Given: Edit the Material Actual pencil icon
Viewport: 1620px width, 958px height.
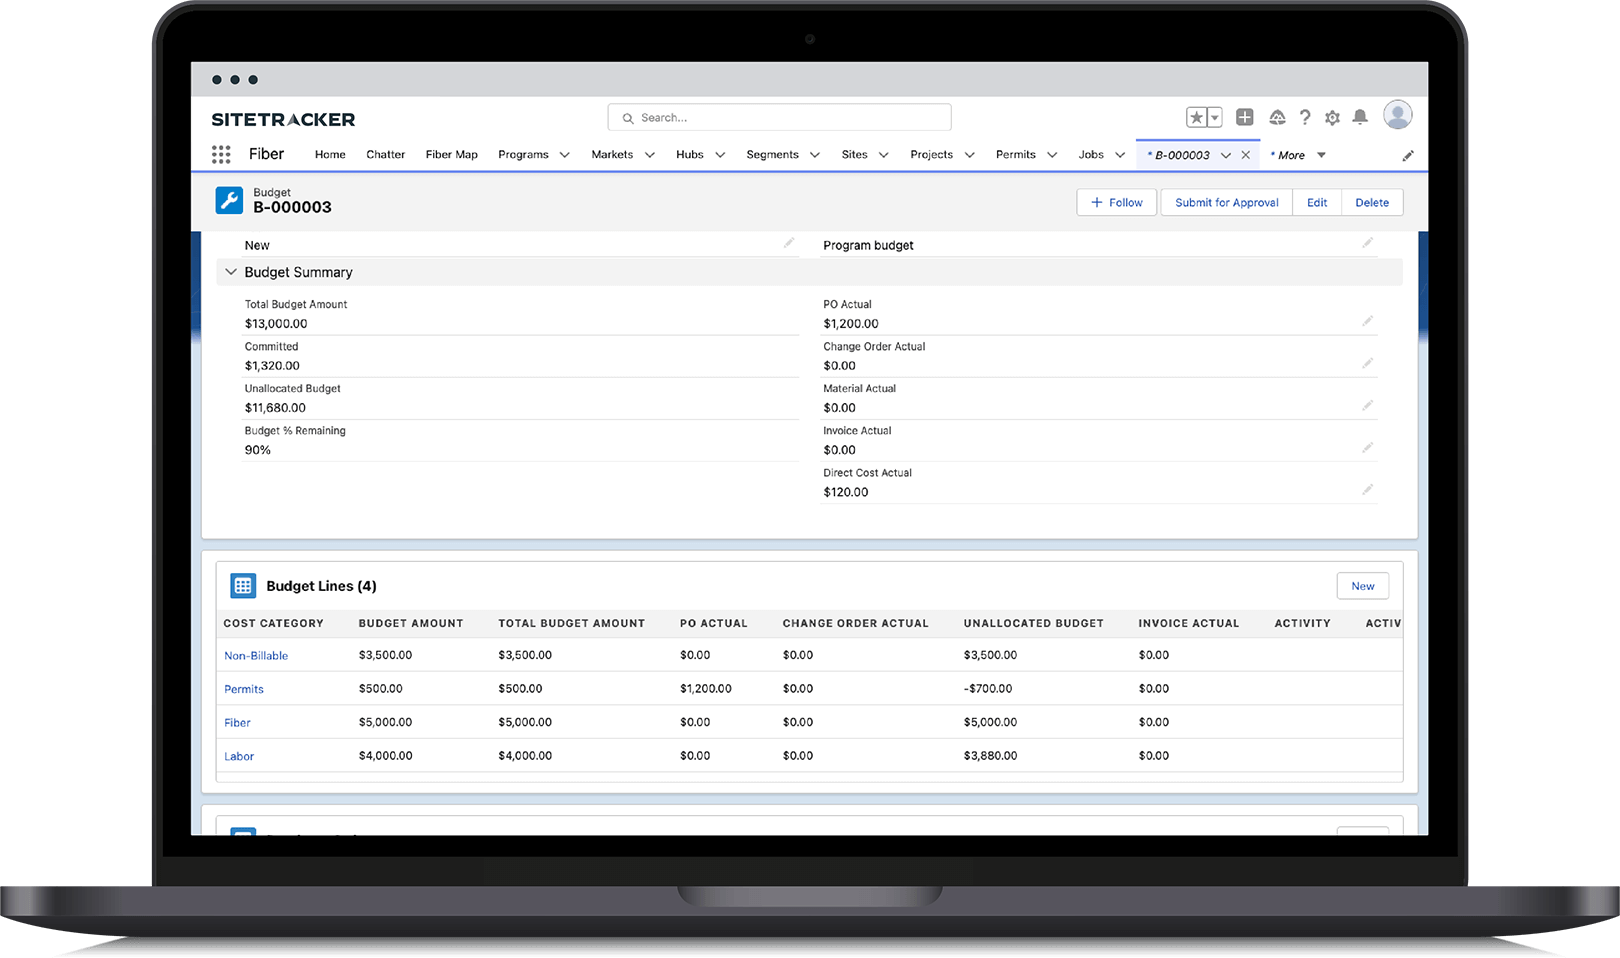Looking at the screenshot, I should (x=1367, y=405).
